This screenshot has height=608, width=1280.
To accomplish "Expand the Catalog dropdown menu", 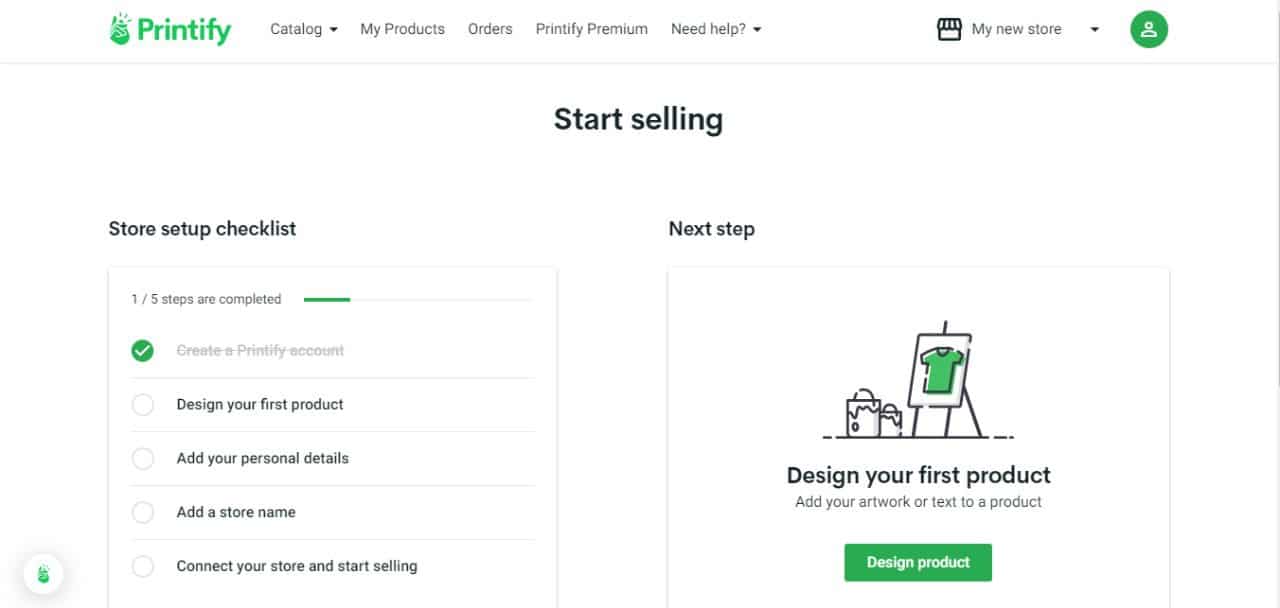I will click(x=304, y=29).
